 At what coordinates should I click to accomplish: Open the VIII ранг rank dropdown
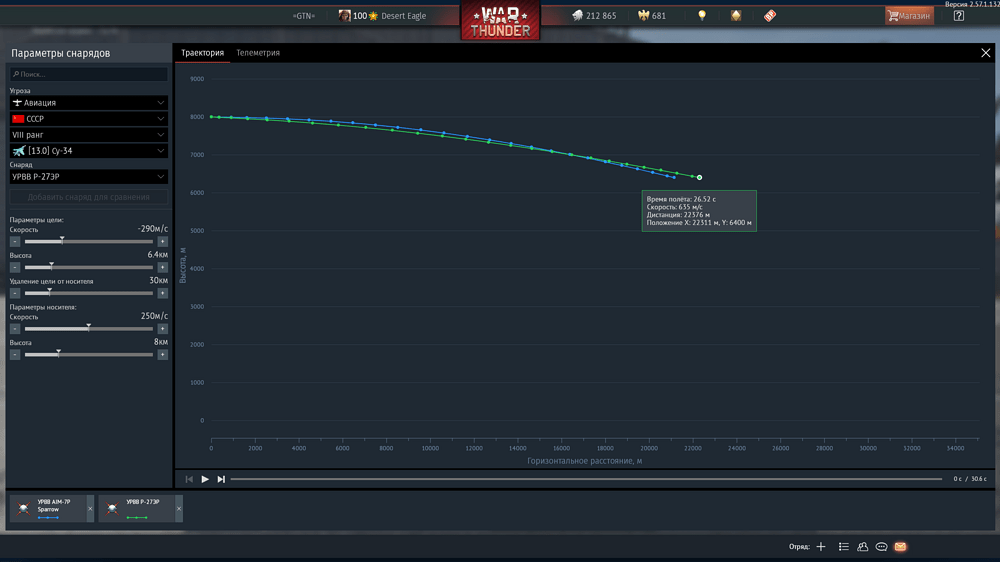tap(89, 135)
